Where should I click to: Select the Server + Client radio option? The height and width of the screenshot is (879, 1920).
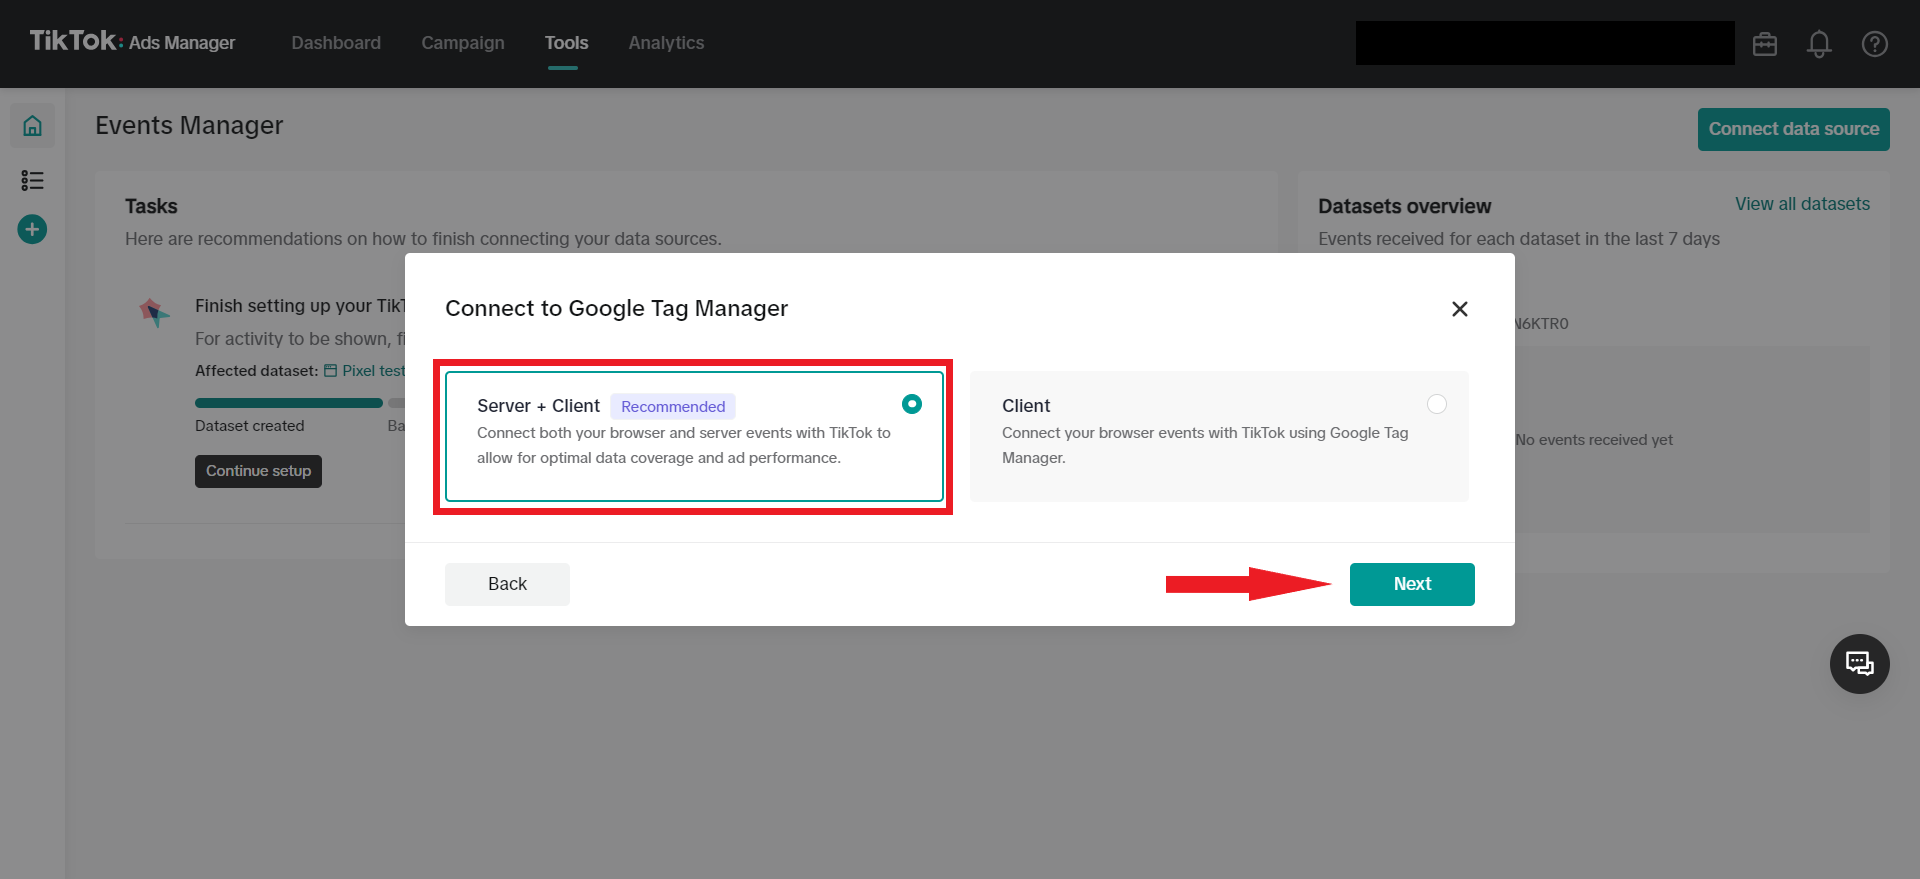911,404
